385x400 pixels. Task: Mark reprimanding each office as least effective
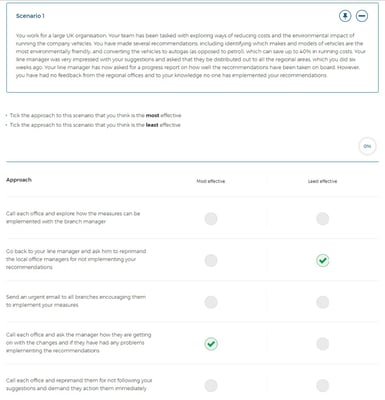(x=323, y=385)
